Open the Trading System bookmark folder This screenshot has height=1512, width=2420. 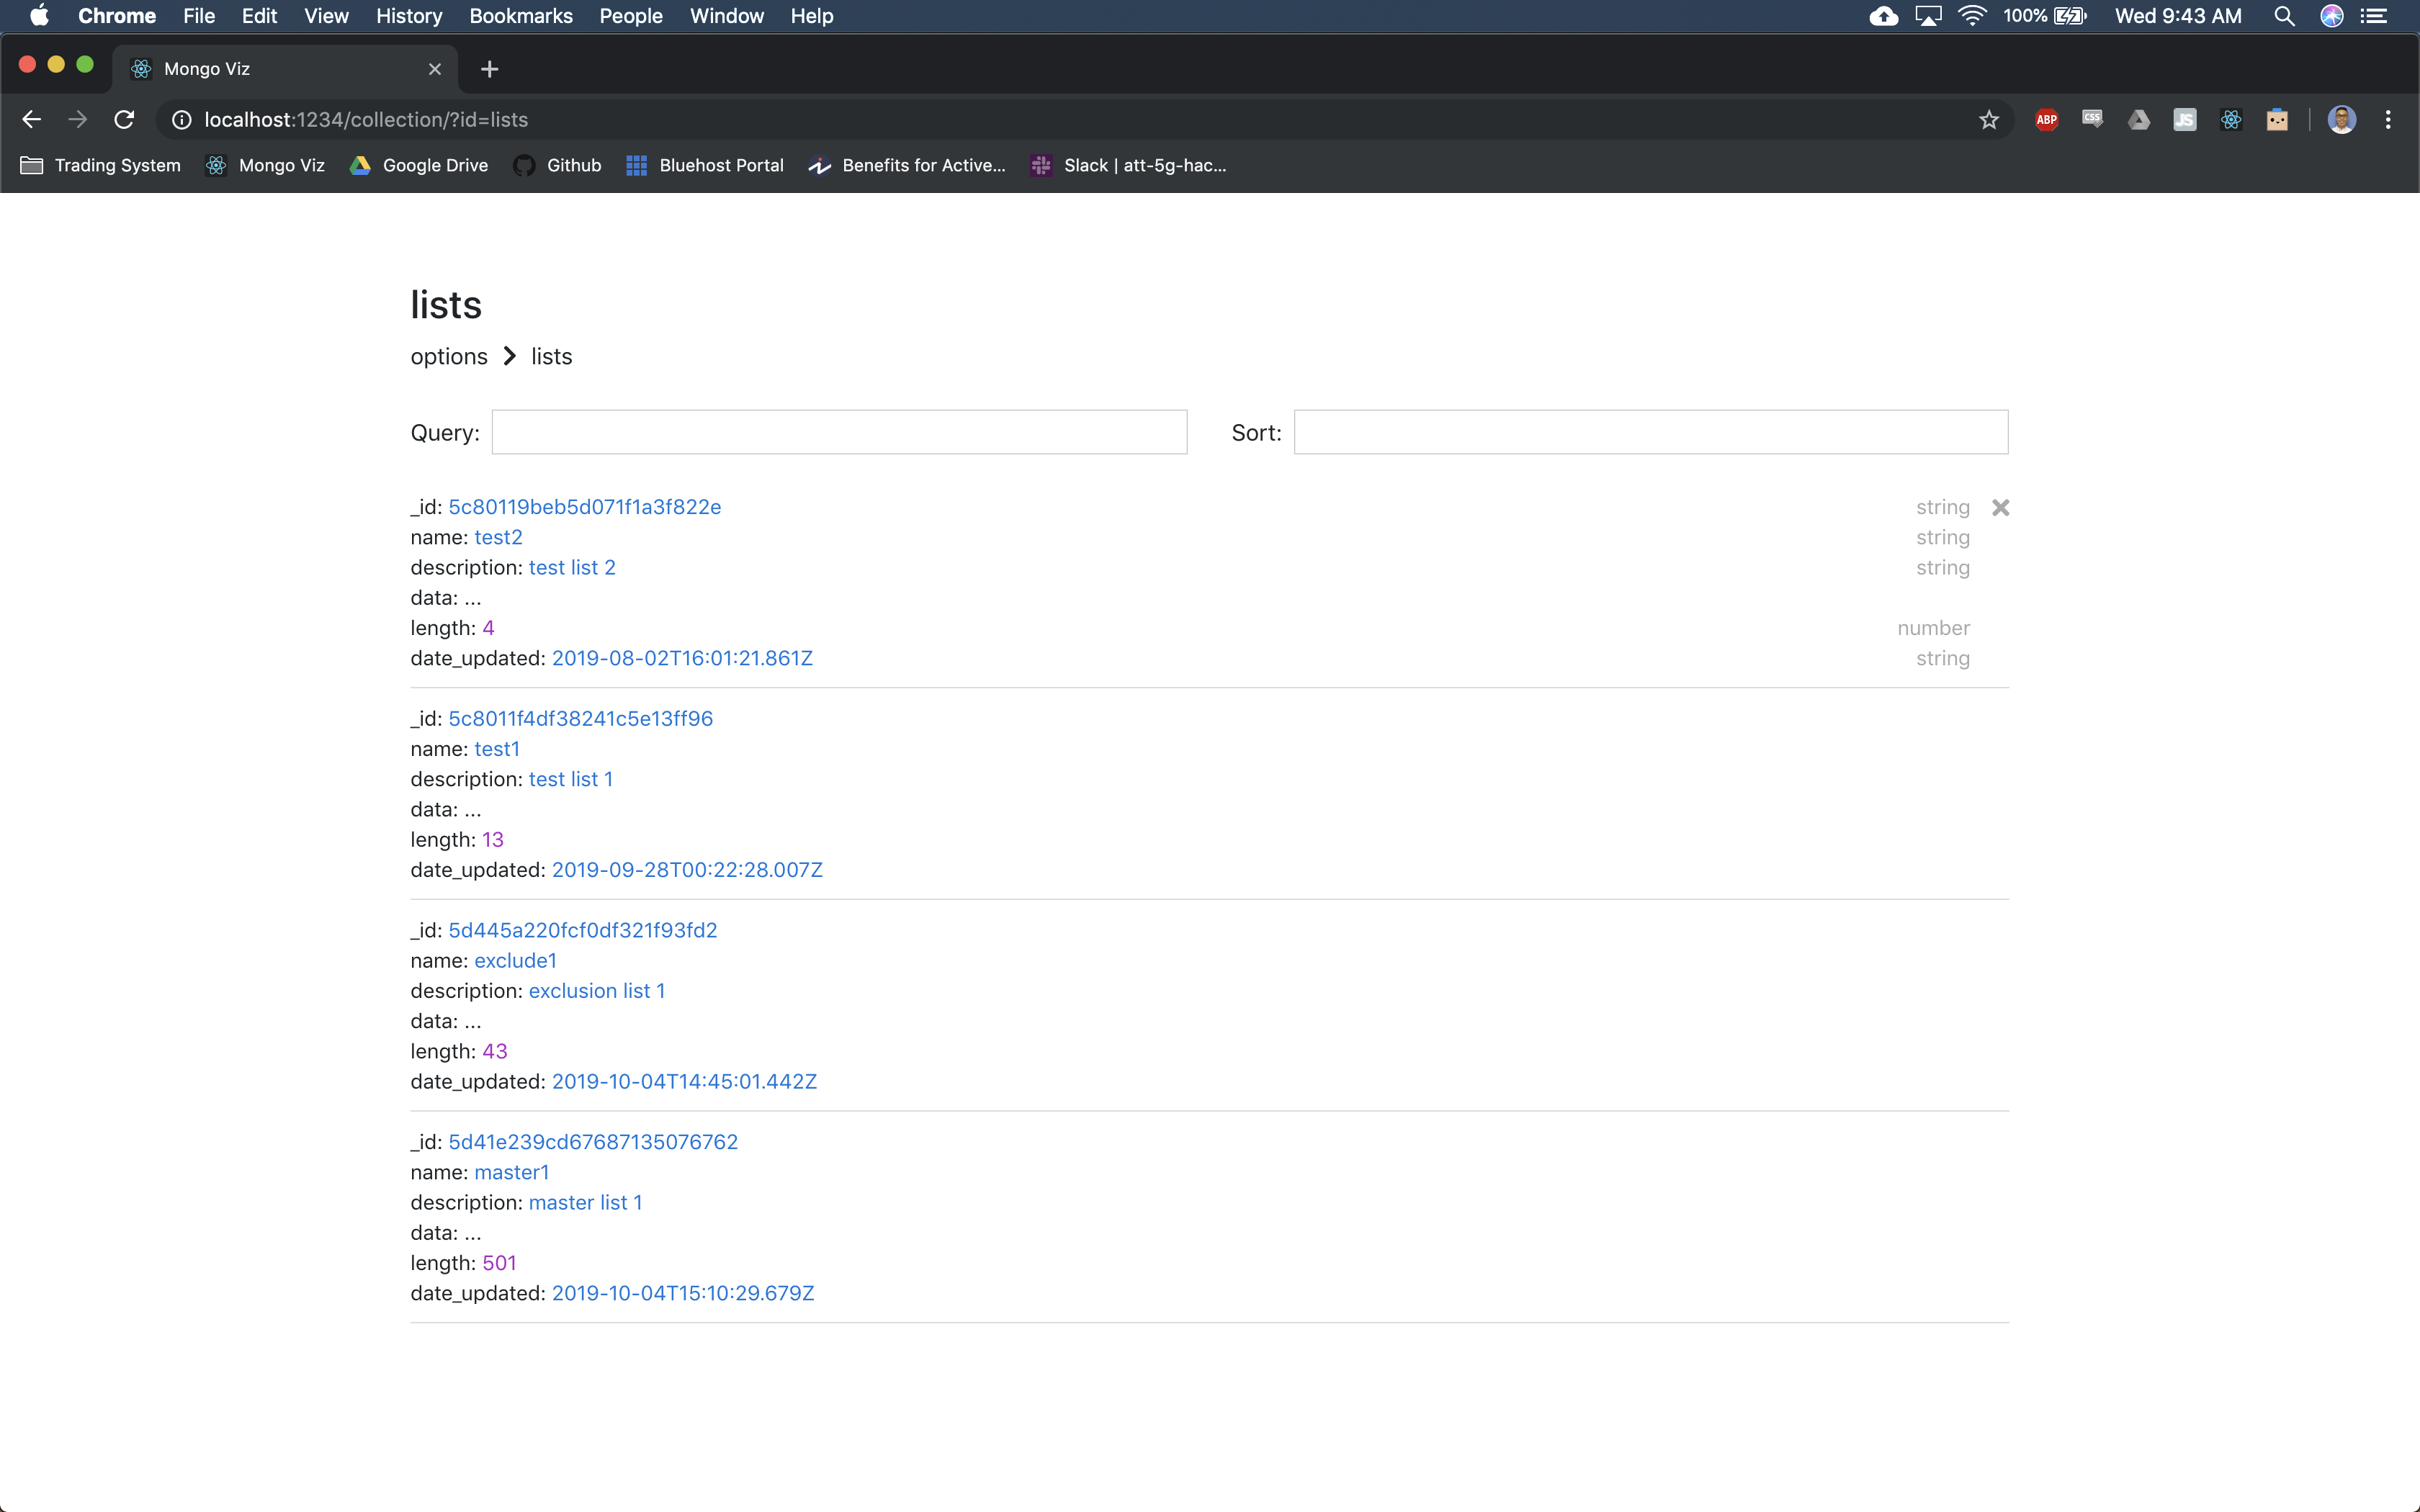point(101,166)
